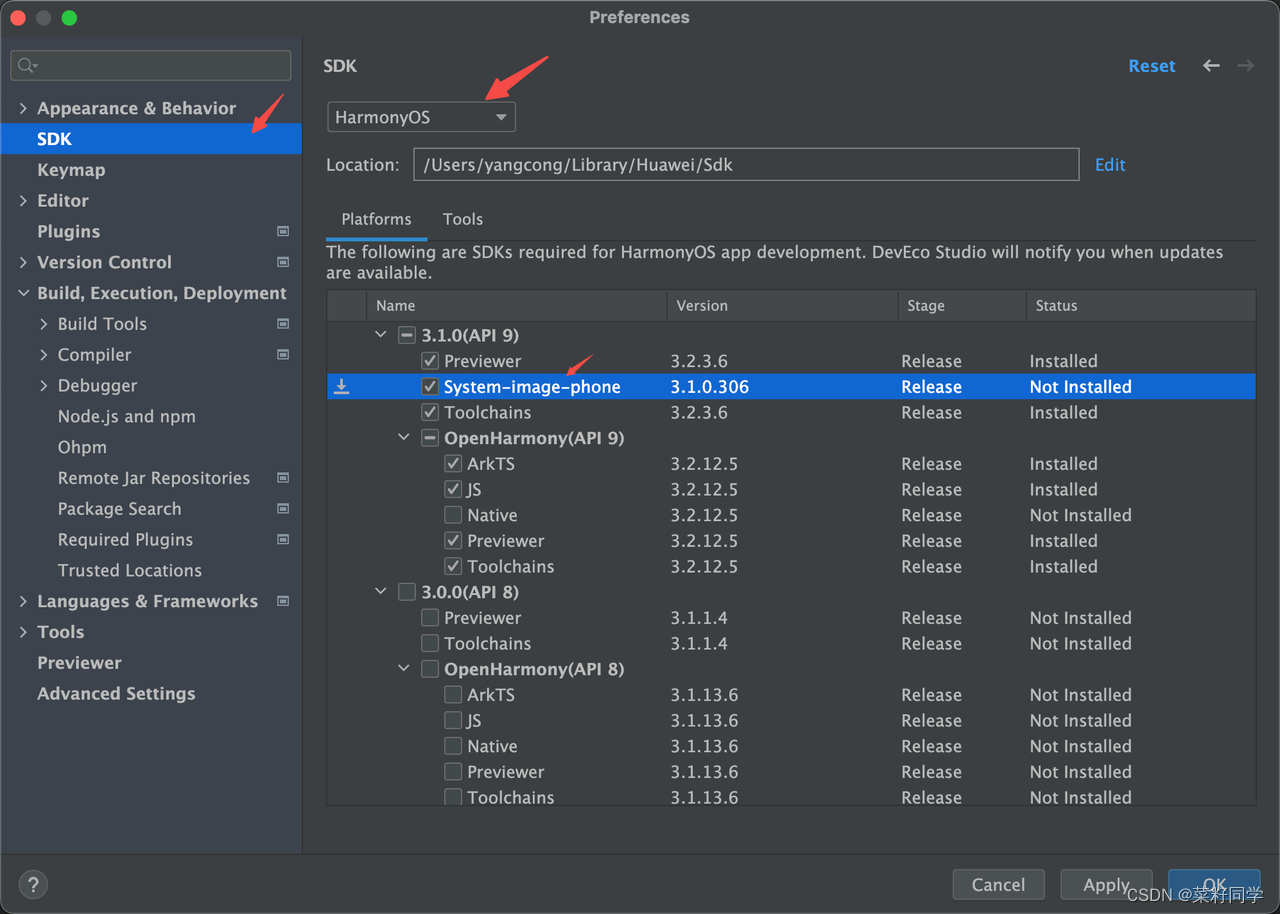Click the project-level icon beside Remote Jar Repositories

click(283, 478)
